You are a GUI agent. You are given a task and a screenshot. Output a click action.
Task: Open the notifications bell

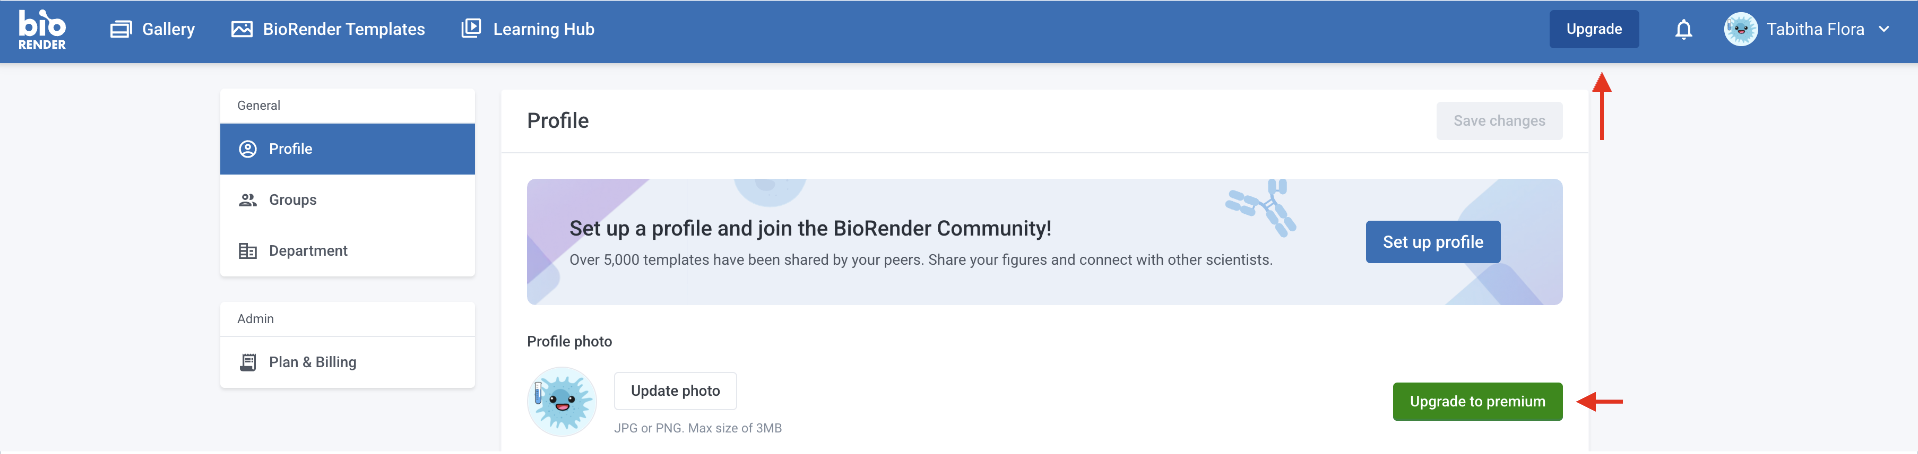tap(1684, 29)
